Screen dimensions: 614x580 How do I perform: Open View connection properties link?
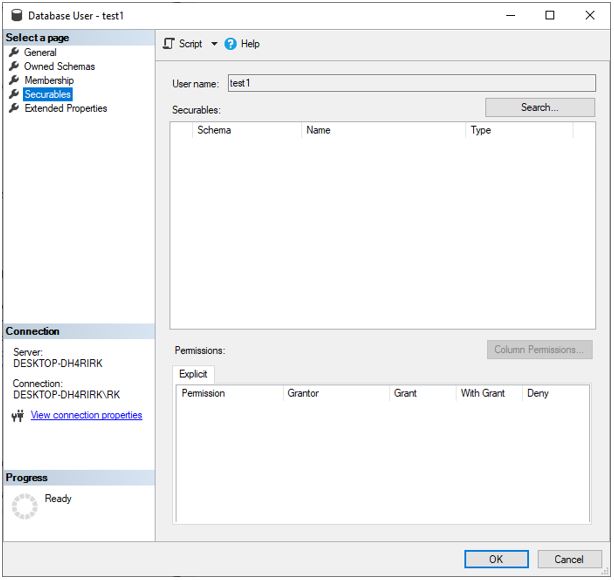(x=87, y=415)
